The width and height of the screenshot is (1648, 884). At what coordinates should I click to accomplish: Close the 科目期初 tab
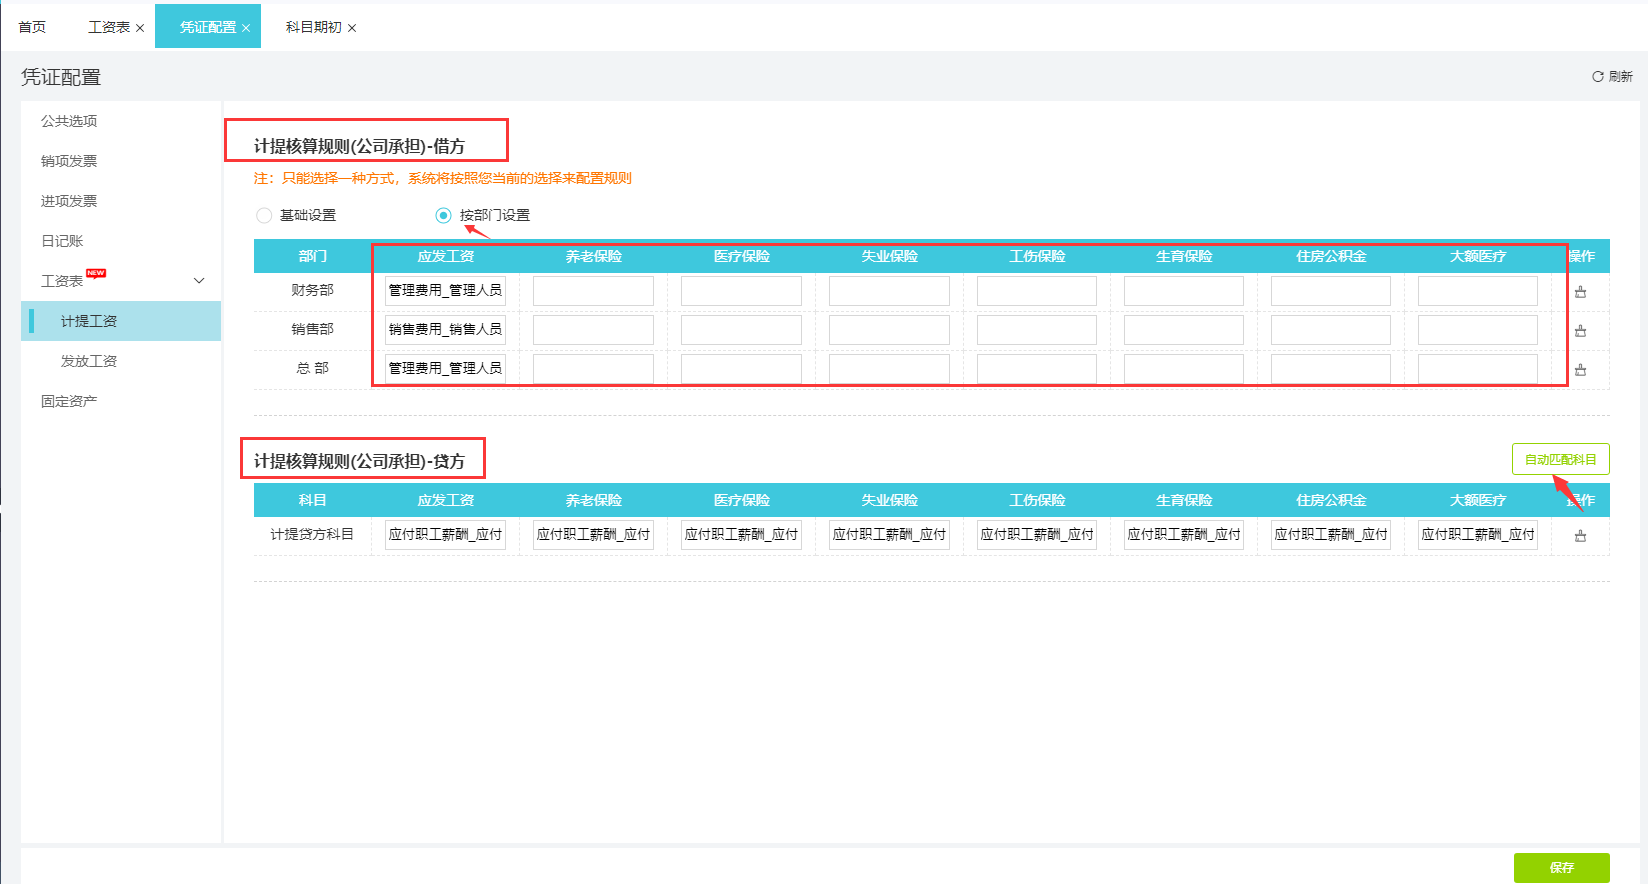coord(352,28)
